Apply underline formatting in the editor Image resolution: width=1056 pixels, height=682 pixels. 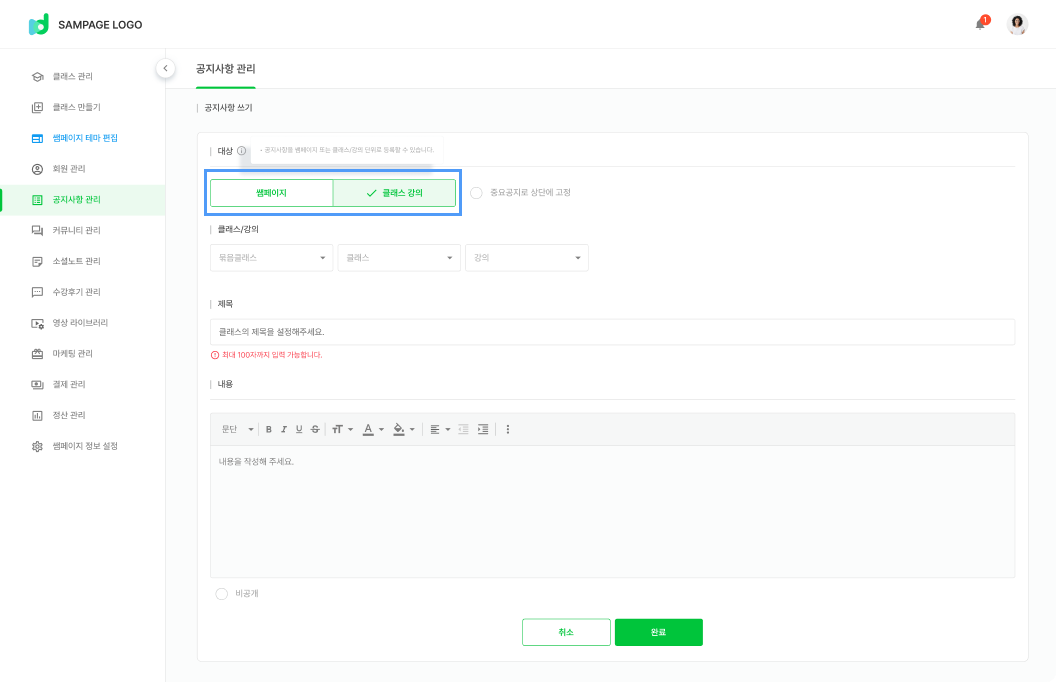pyautogui.click(x=299, y=429)
